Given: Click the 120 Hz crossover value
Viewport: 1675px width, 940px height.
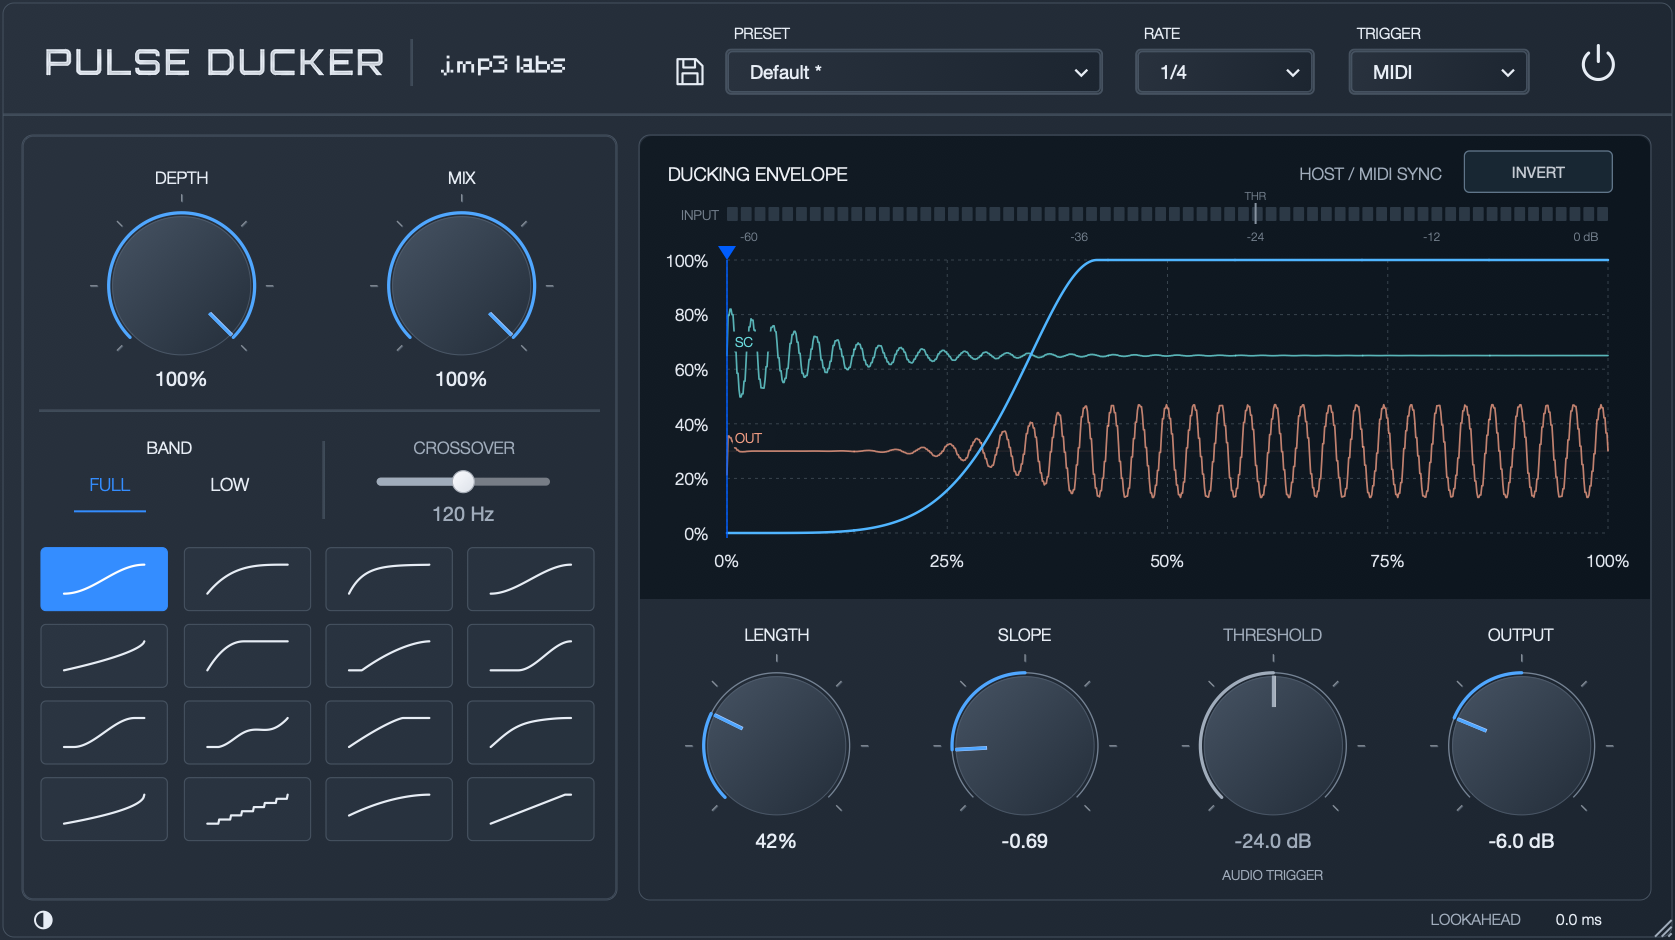Looking at the screenshot, I should [x=463, y=514].
